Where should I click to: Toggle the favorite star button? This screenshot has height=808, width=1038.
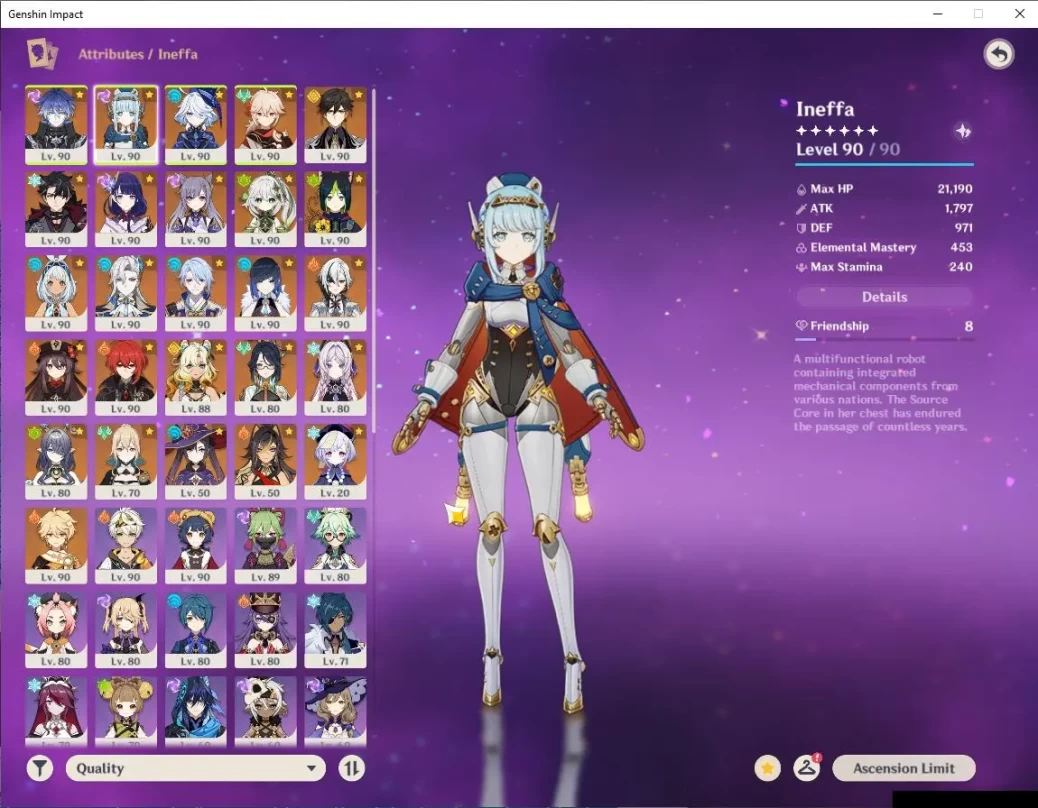tap(767, 768)
